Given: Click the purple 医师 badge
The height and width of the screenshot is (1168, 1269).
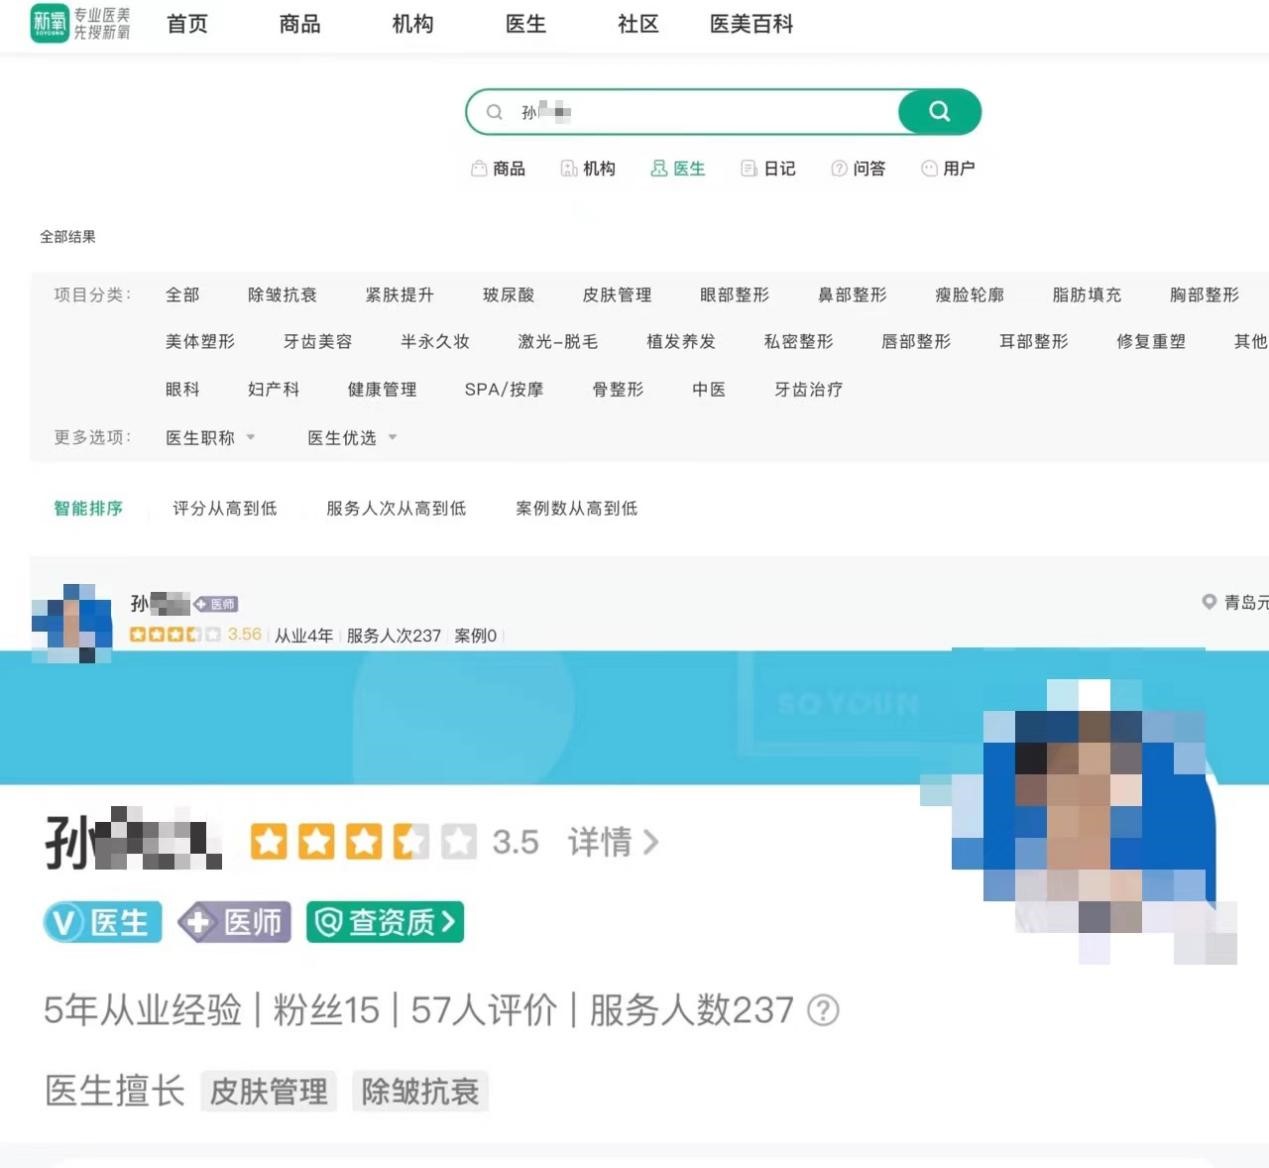Looking at the screenshot, I should pyautogui.click(x=235, y=922).
